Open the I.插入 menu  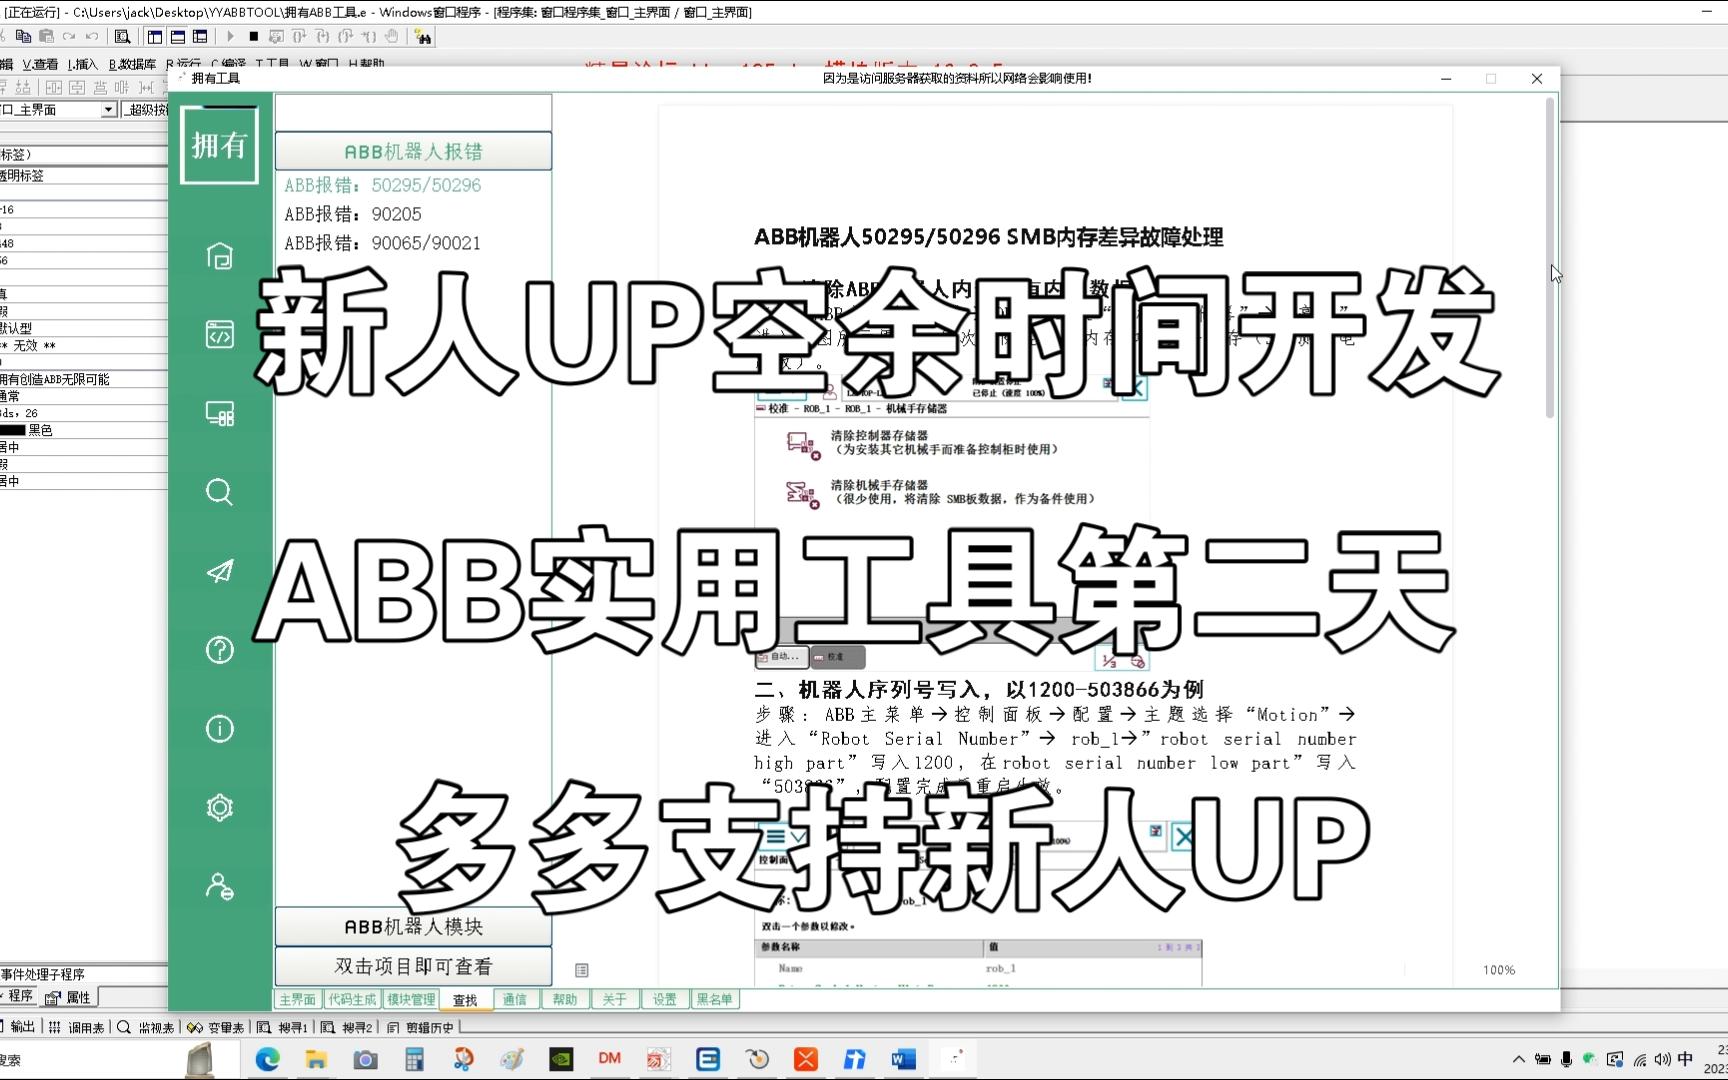point(83,64)
